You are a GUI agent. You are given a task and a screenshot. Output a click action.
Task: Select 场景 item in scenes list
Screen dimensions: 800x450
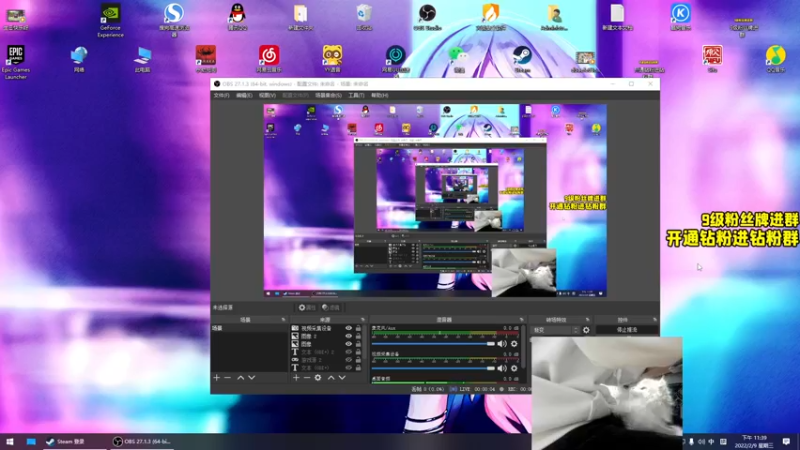click(x=249, y=328)
